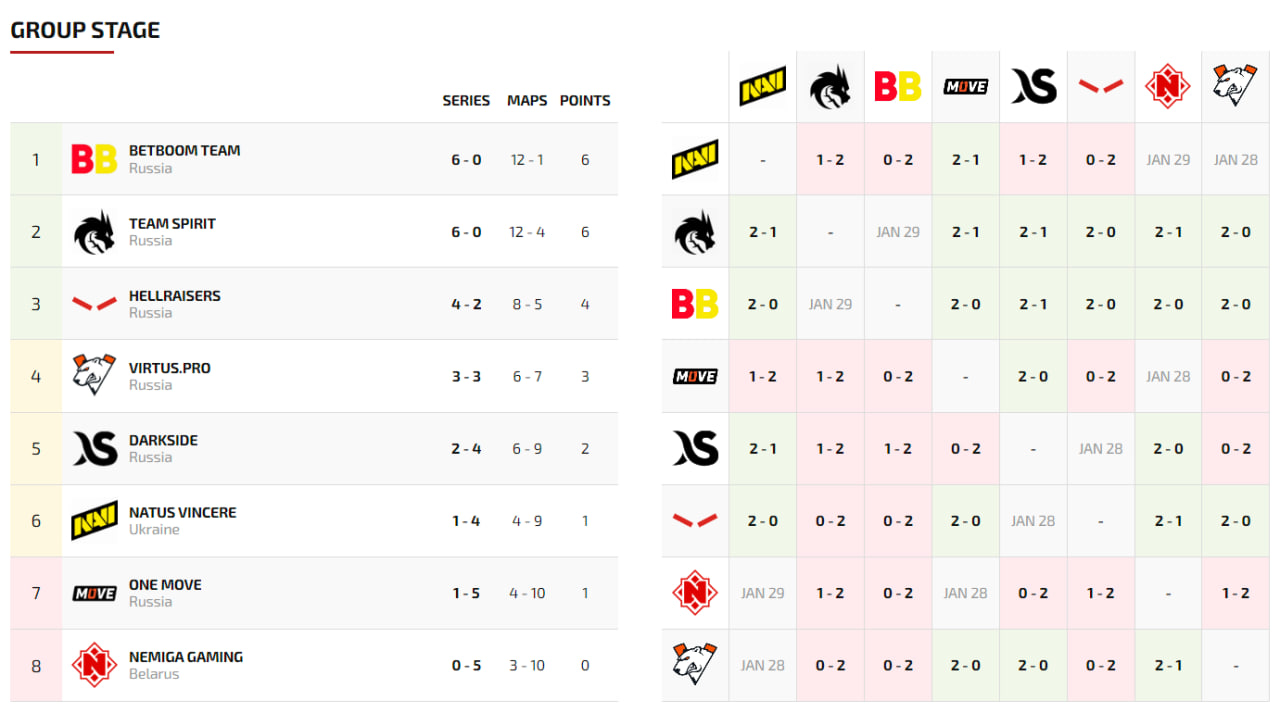1280x713 pixels.
Task: Open NAVI vs Nemiga JAN 29 match cell
Action: (1168, 160)
